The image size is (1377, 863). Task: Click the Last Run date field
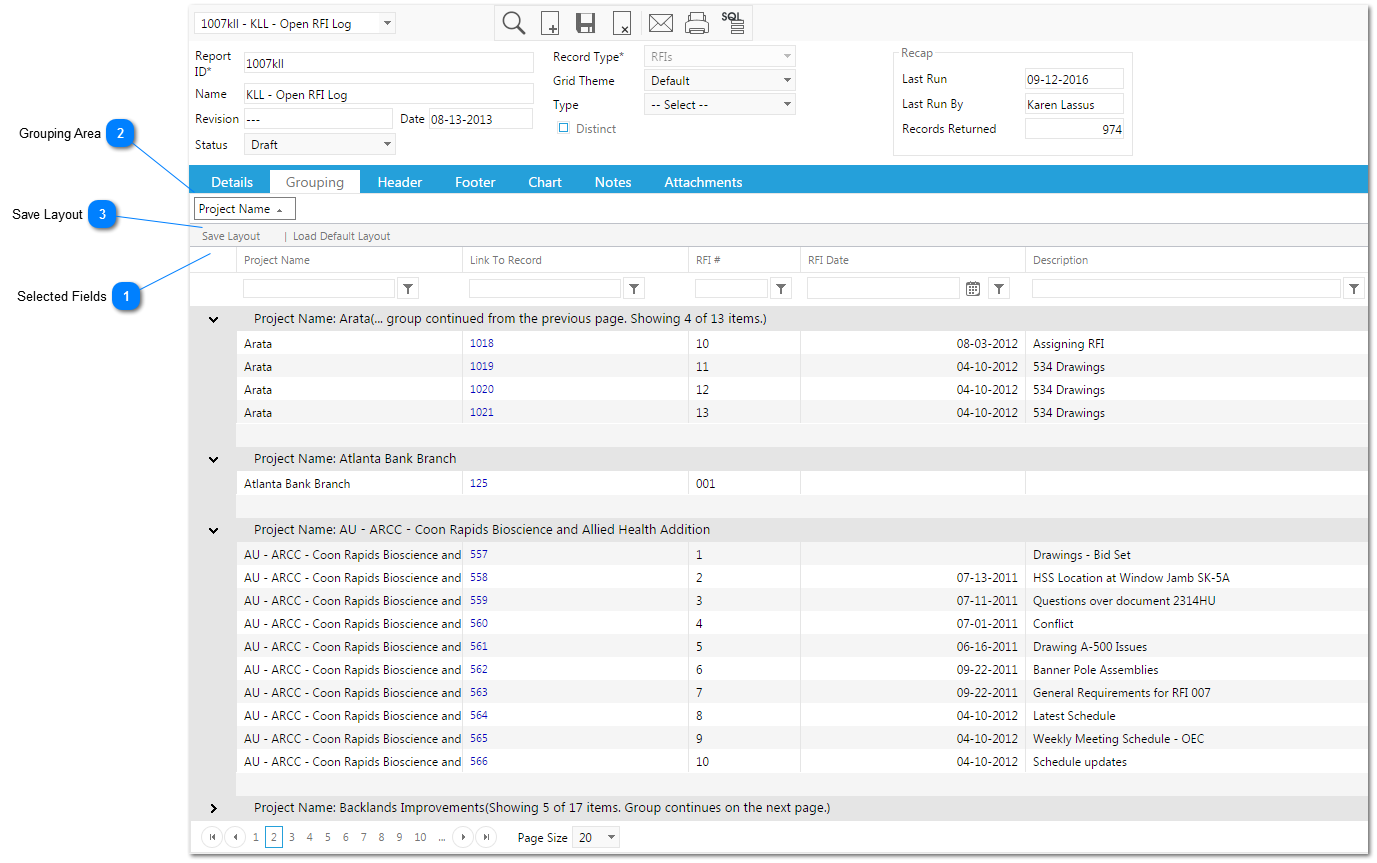coord(1074,79)
